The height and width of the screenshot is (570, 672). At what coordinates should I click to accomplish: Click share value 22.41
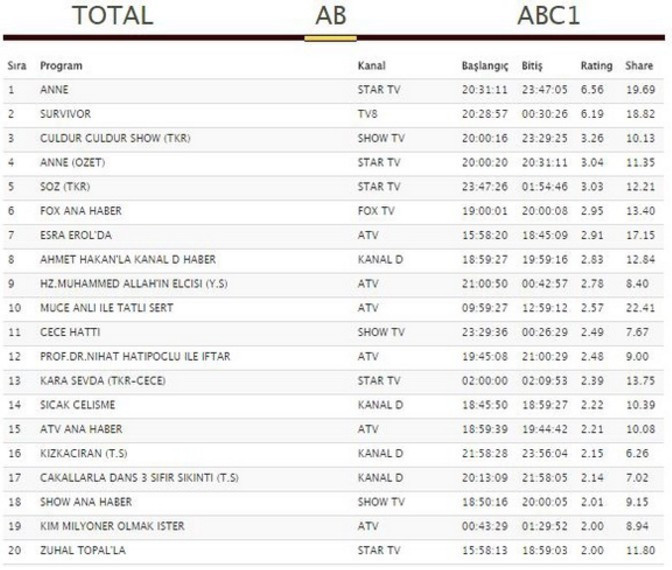click(x=640, y=308)
